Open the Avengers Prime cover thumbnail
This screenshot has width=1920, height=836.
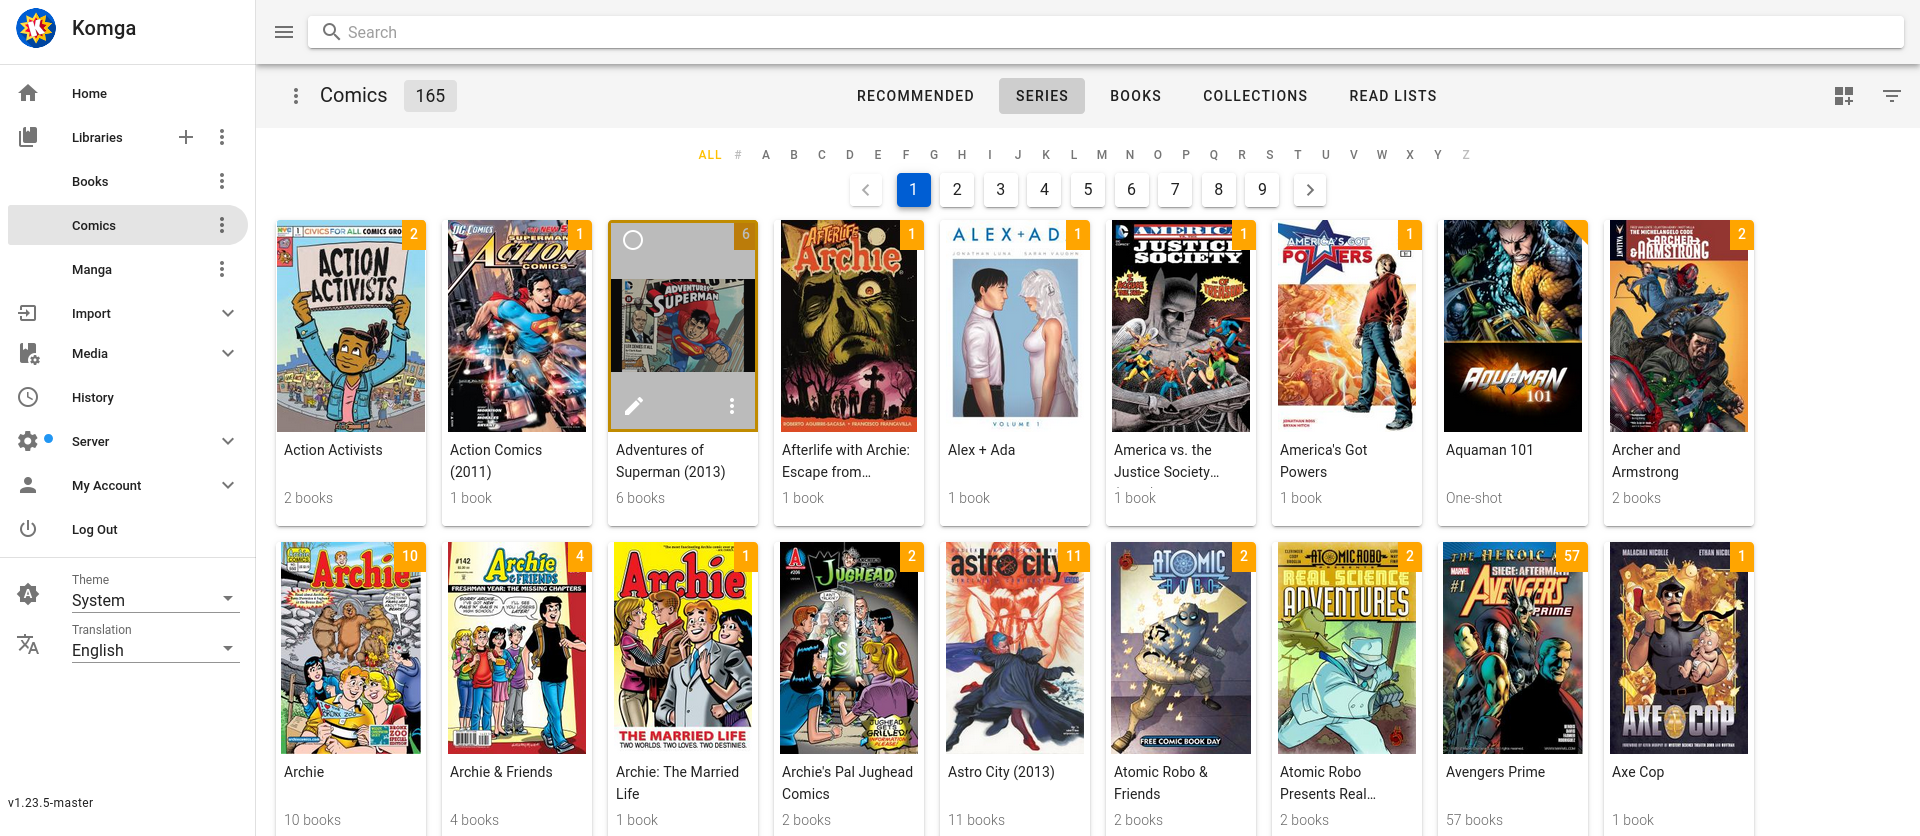click(x=1513, y=648)
